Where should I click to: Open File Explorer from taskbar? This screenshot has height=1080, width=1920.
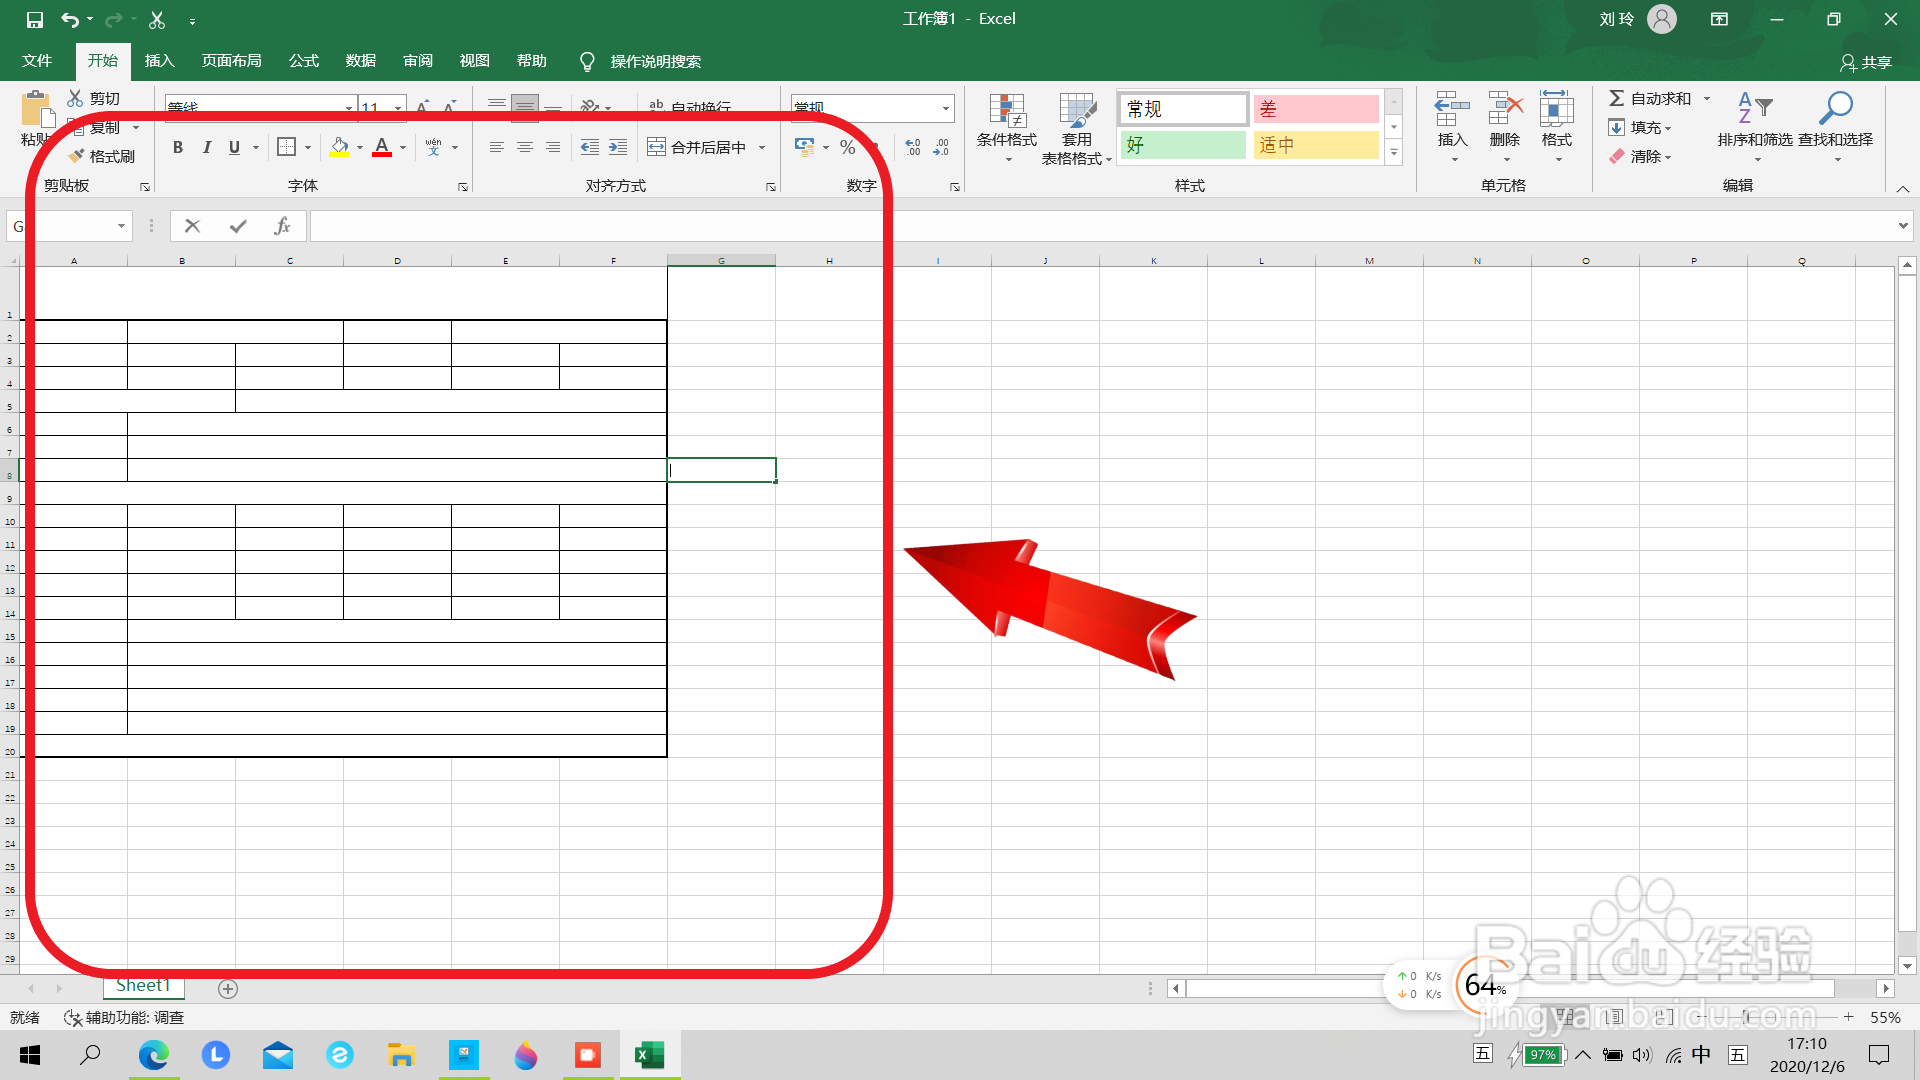pos(401,1055)
